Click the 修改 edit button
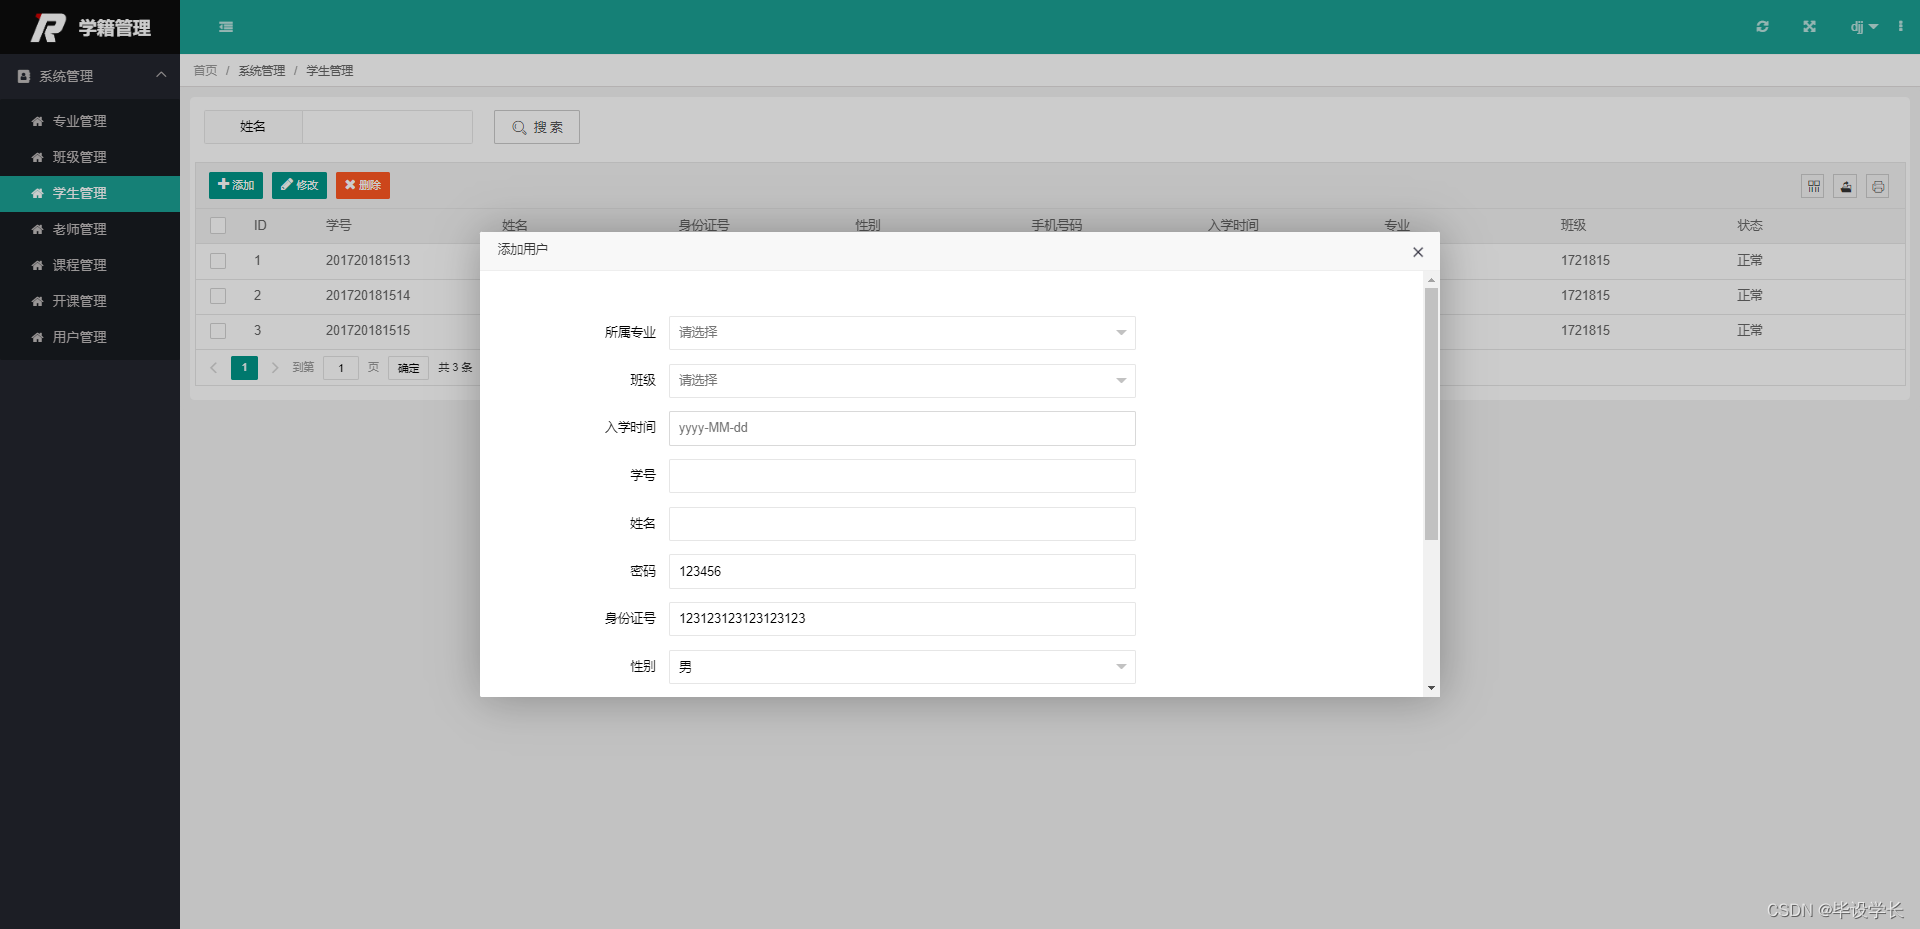Image resolution: width=1920 pixels, height=929 pixels. click(x=299, y=185)
